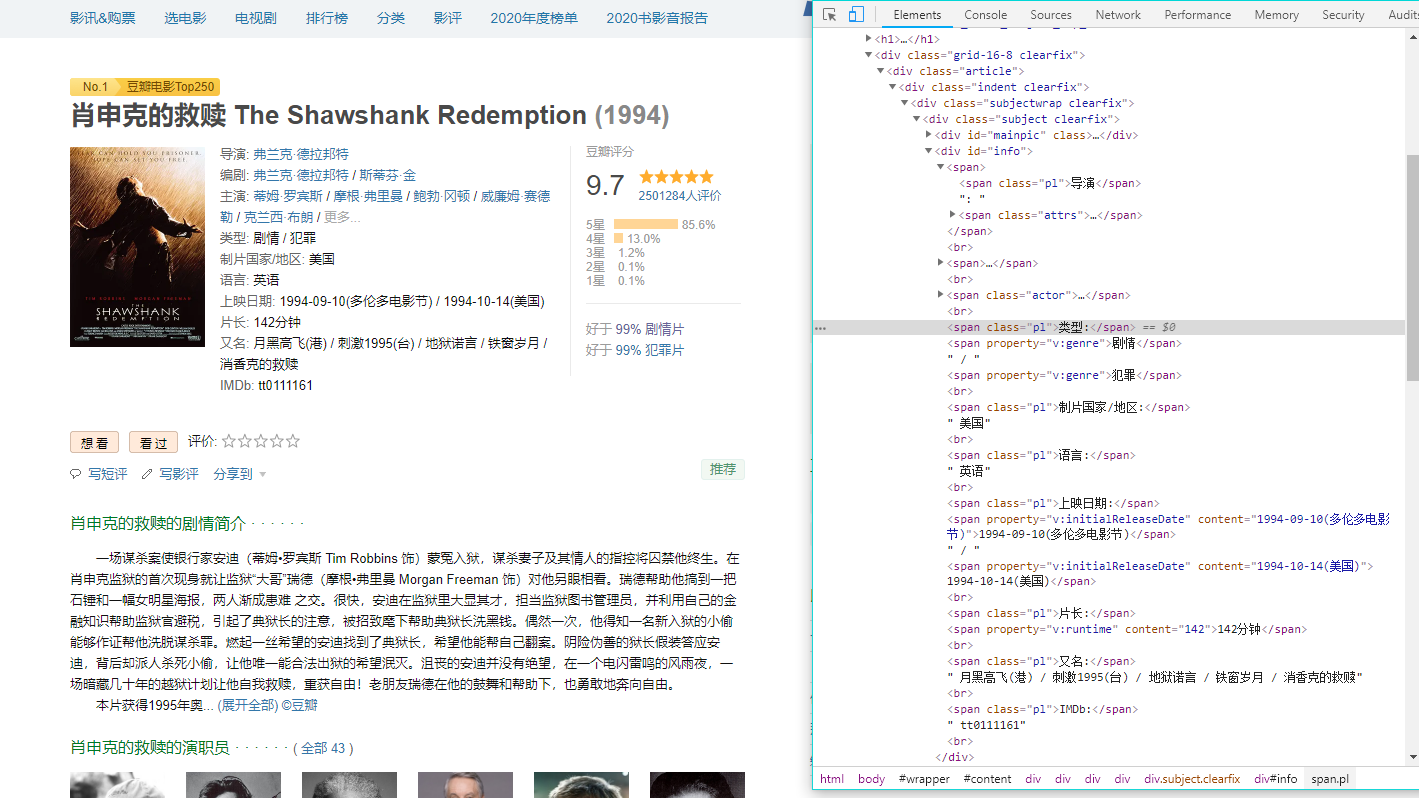Click the Shawshank Redemption movie poster
The image size is (1419, 798).
click(x=137, y=247)
